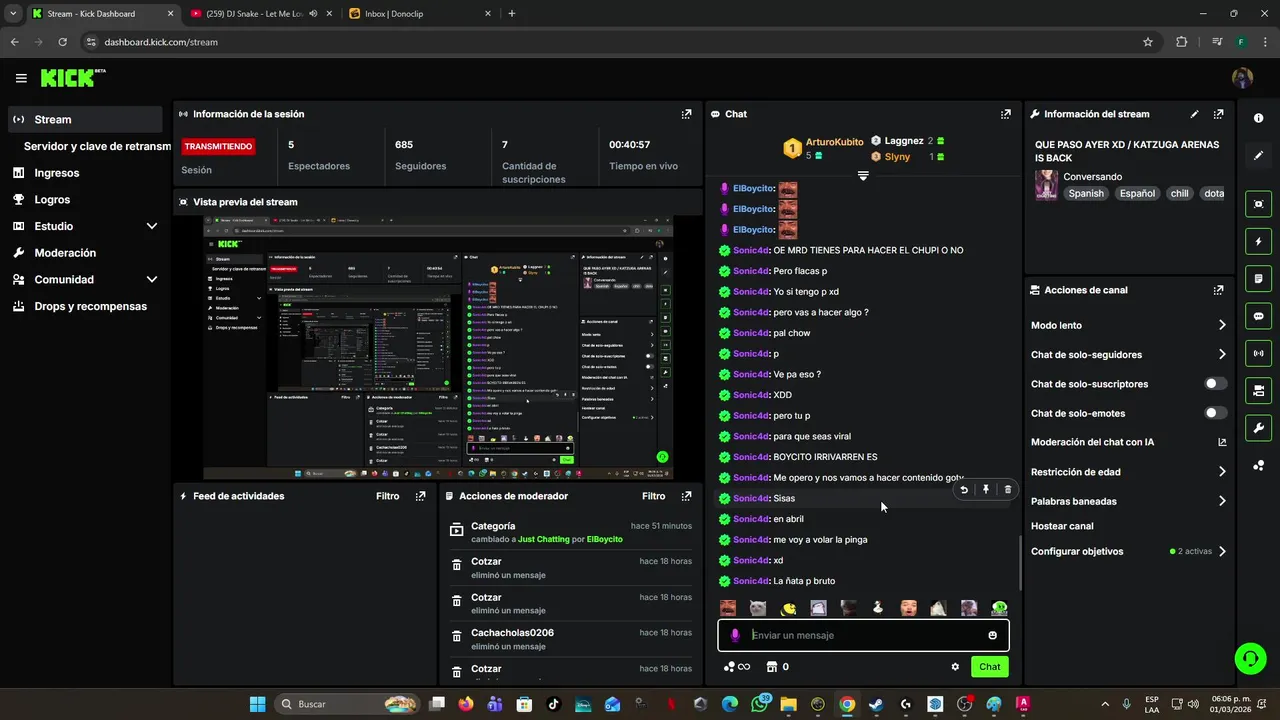Open Palabras baneadas options arrow
1280x720 pixels.
pyautogui.click(x=1222, y=501)
